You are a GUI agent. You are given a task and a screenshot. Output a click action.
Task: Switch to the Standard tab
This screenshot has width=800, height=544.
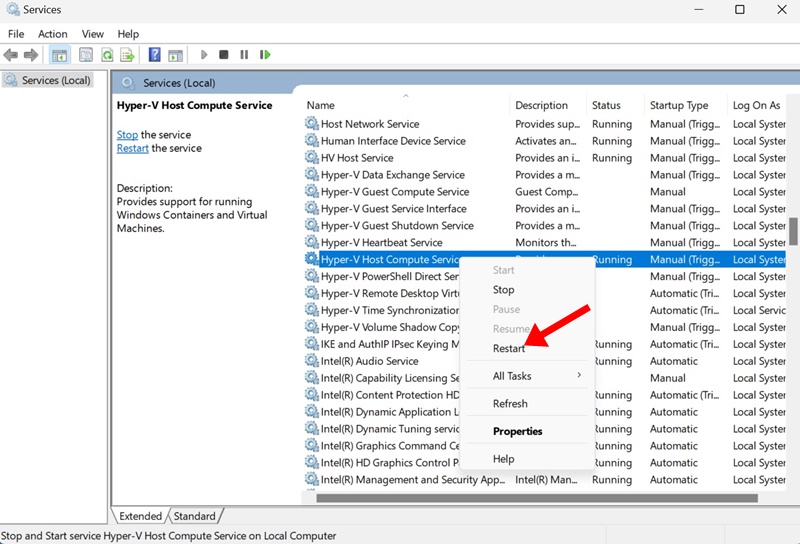click(194, 516)
